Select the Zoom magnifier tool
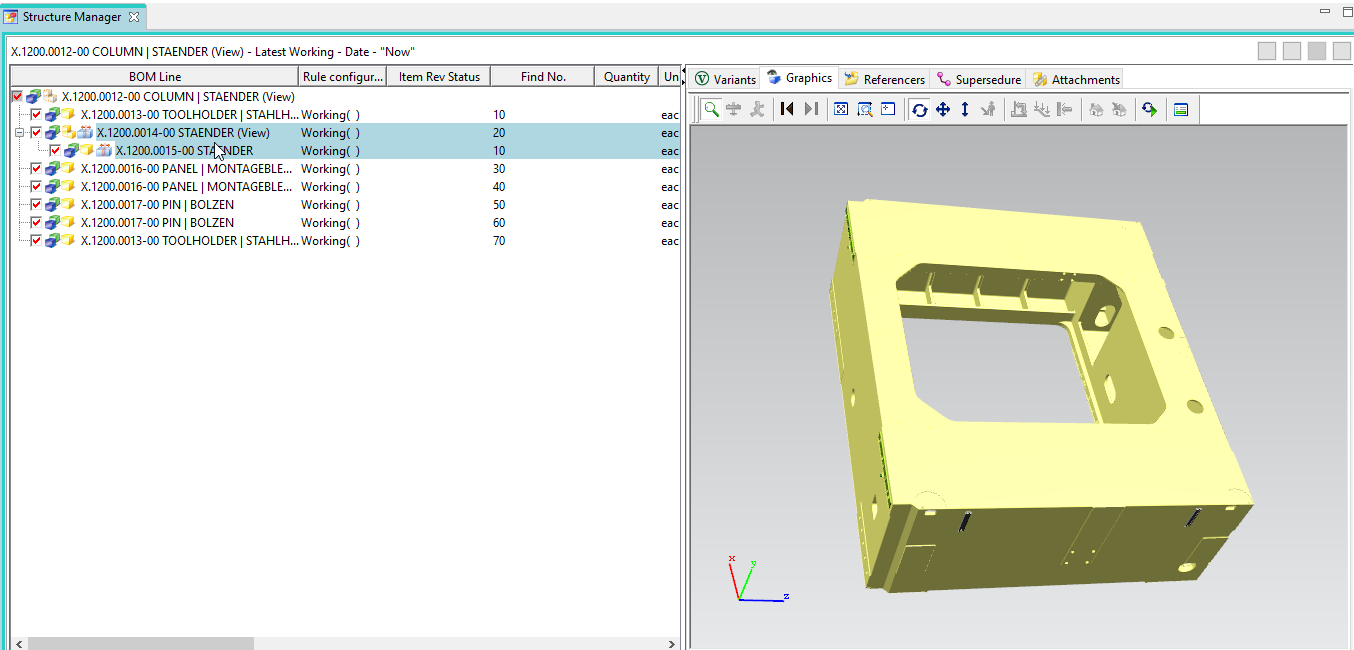Viewport: 1354px width, 650px height. pos(711,110)
